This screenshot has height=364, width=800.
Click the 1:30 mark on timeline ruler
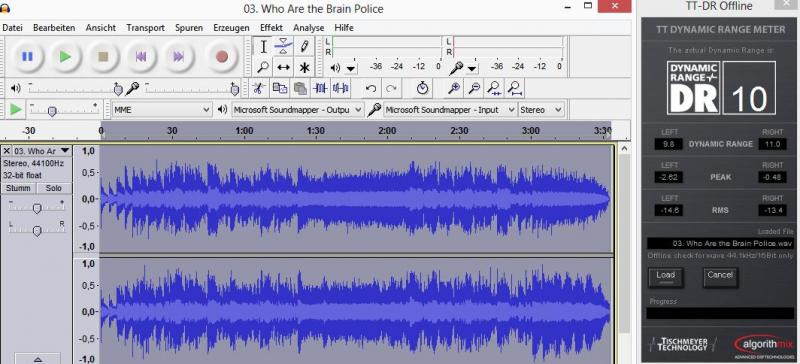pyautogui.click(x=316, y=131)
